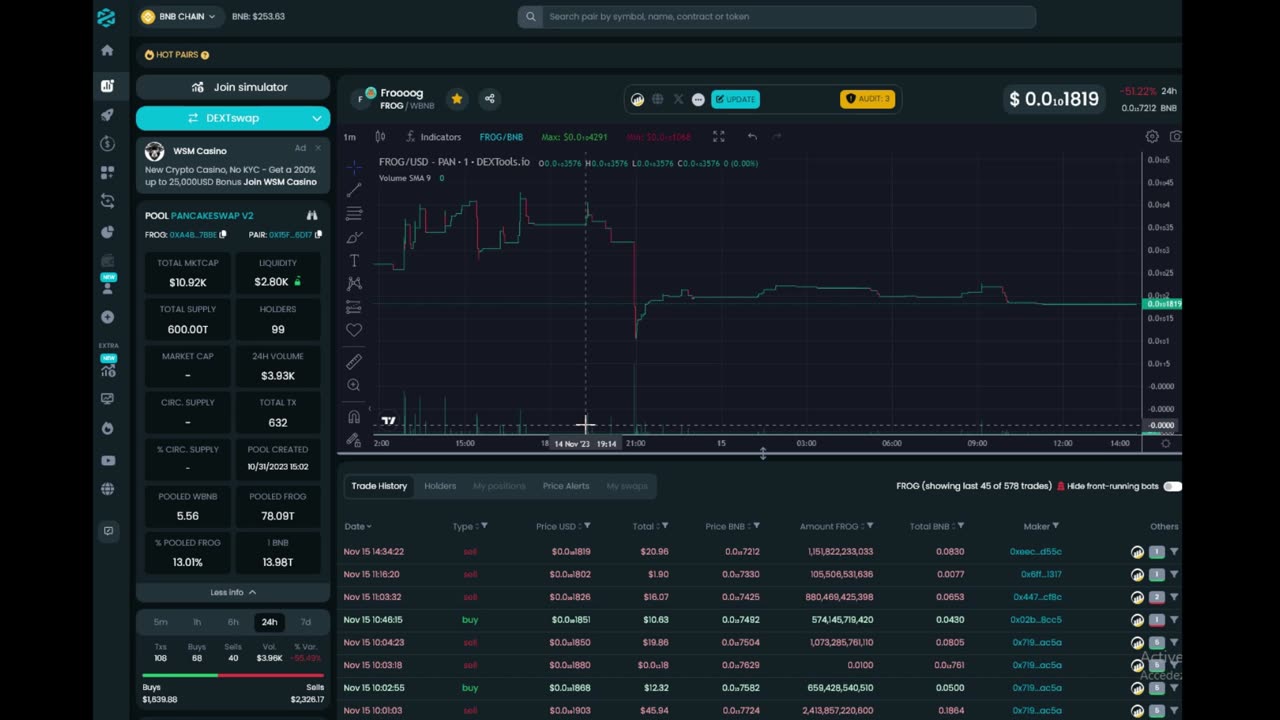Switch to the Holders tab

coord(440,486)
